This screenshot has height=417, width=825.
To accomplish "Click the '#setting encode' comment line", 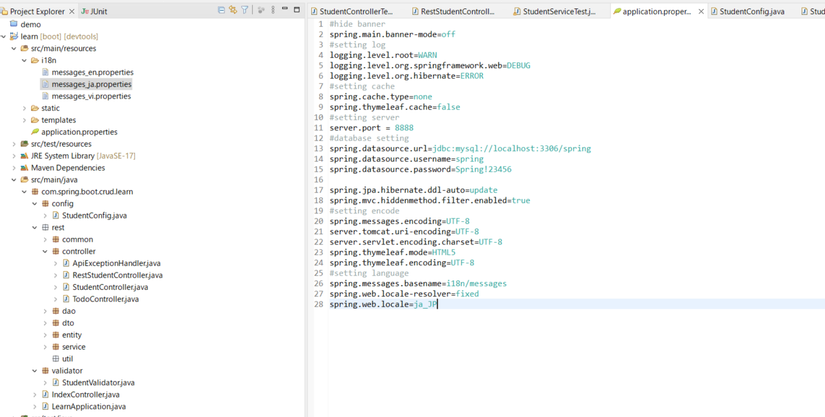I will 364,211.
